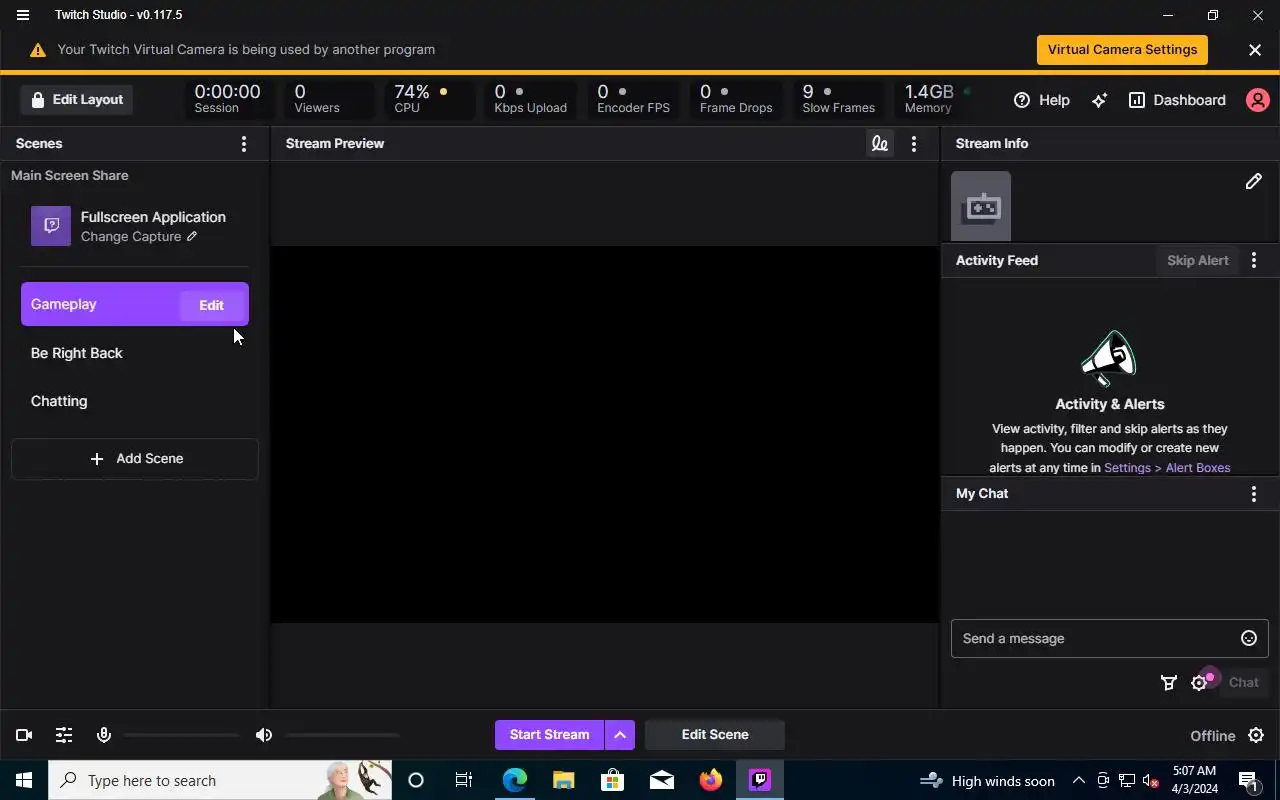This screenshot has width=1280, height=800.
Task: Select the Chatting scene
Action: click(x=135, y=401)
